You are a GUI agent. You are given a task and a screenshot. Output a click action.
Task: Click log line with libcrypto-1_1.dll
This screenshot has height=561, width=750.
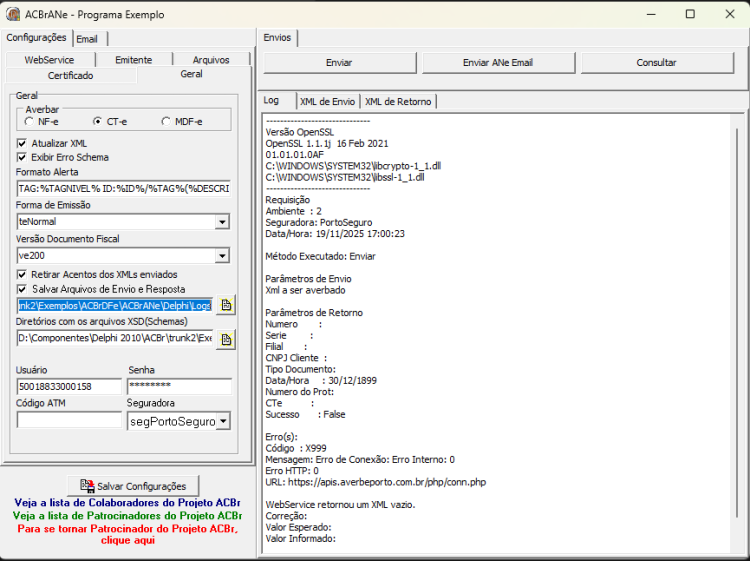pyautogui.click(x=353, y=166)
